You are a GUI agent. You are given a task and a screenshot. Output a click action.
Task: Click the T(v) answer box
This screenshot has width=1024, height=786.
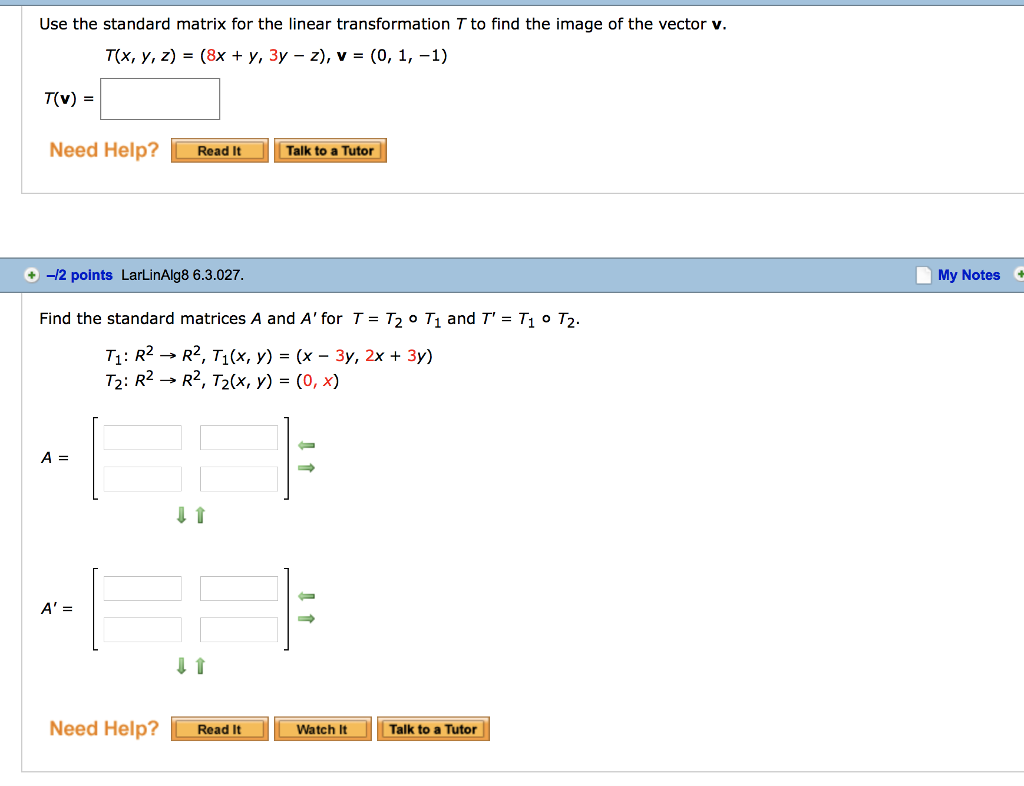tap(160, 98)
